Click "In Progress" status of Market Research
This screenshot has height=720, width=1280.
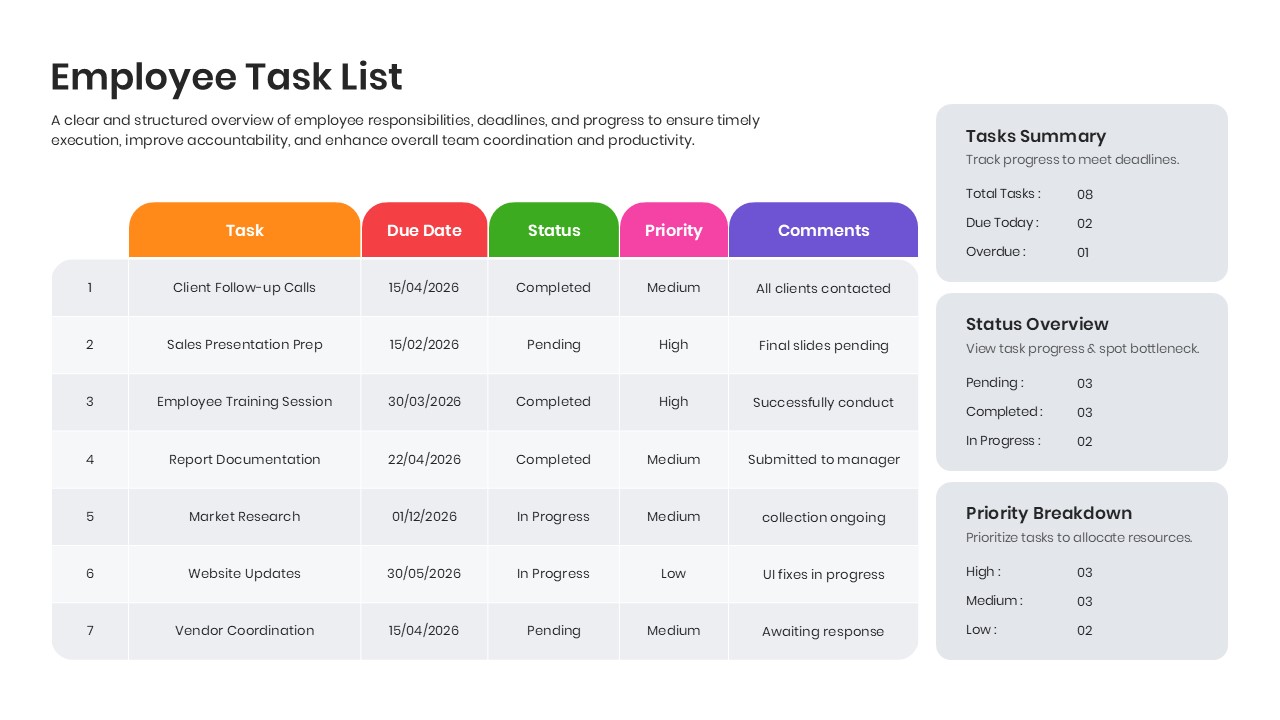click(553, 517)
